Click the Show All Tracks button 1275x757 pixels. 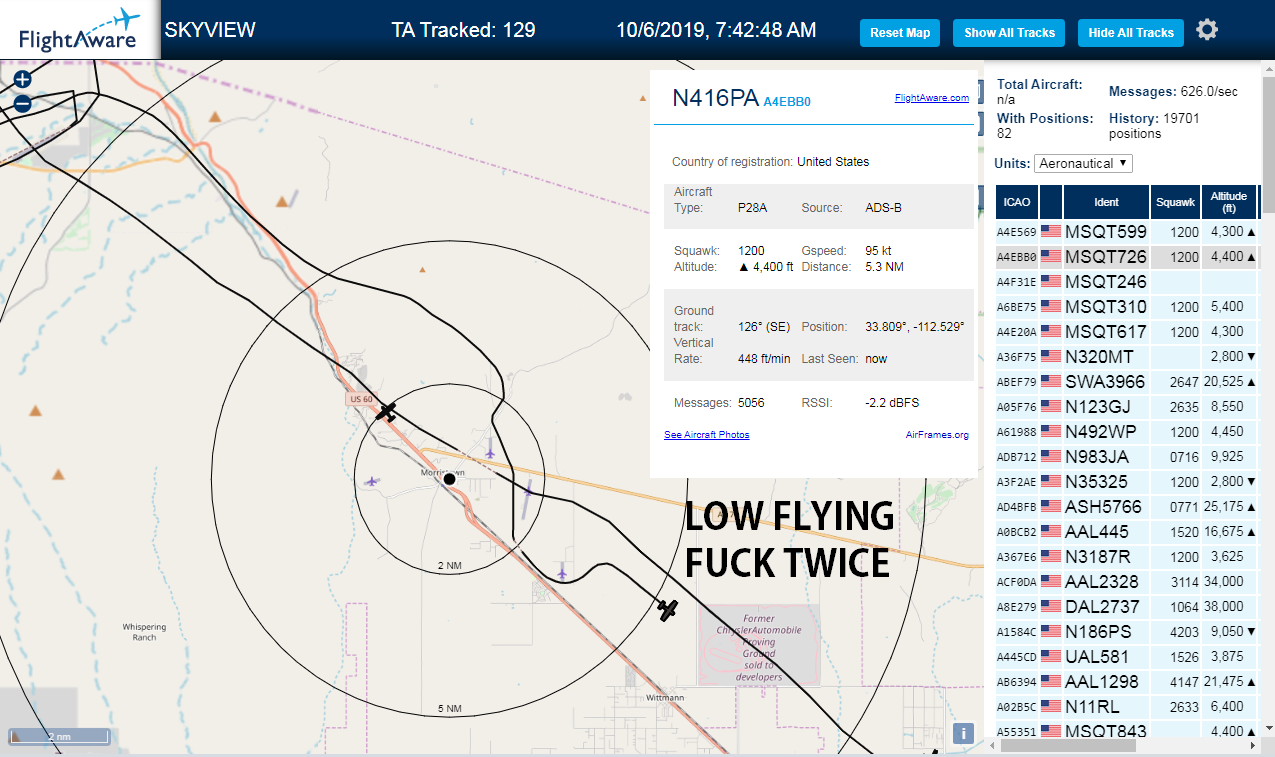click(x=1009, y=33)
